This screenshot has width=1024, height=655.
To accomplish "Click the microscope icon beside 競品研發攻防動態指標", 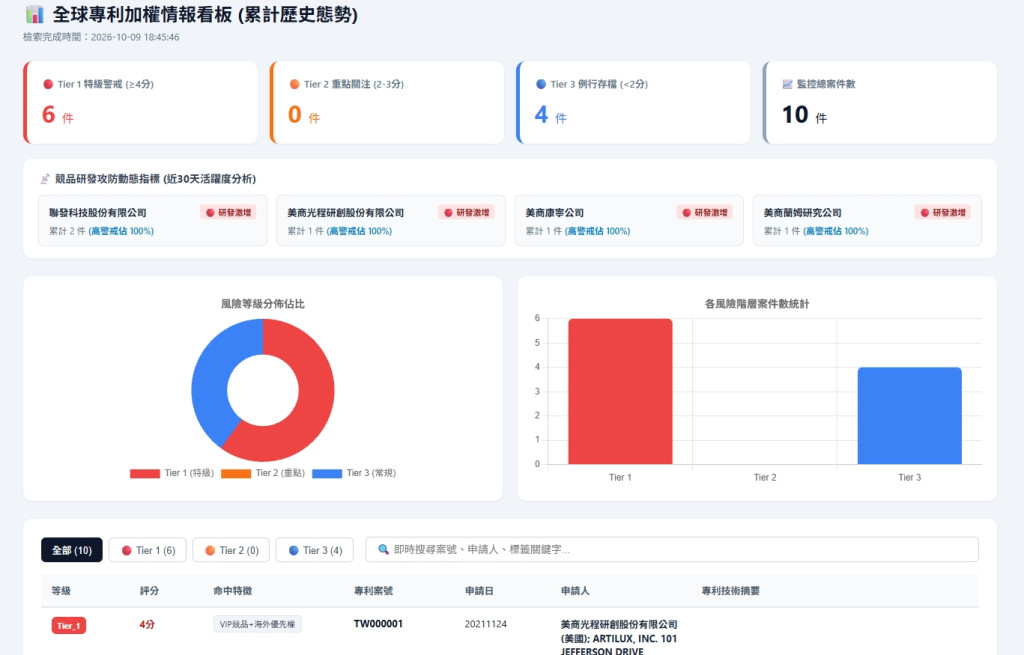I will point(45,179).
